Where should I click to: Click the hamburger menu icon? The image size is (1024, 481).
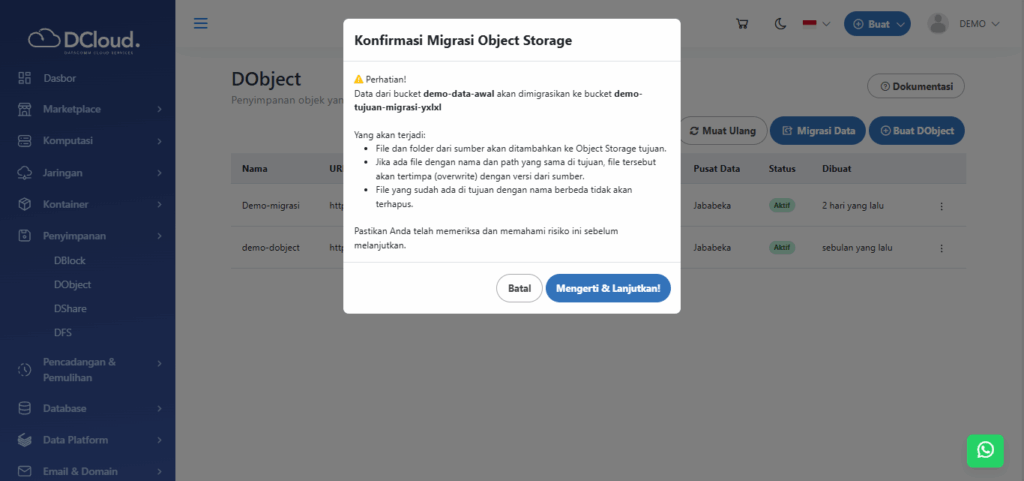click(201, 23)
